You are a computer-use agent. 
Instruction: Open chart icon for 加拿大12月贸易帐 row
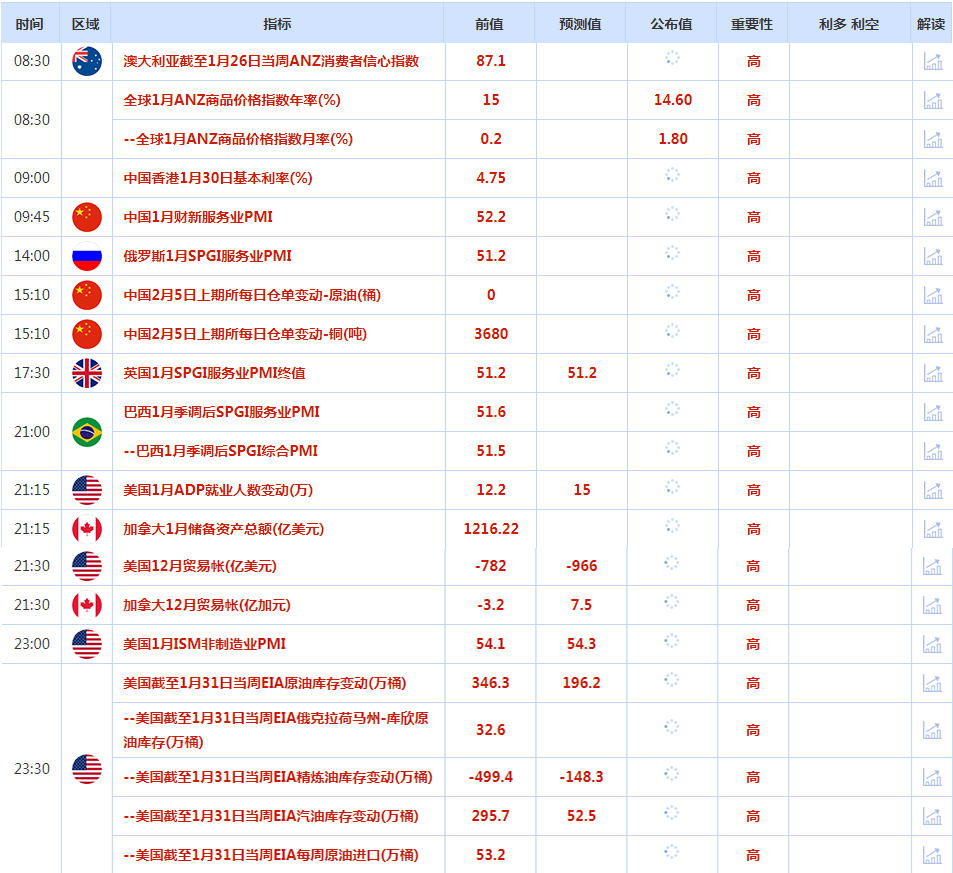932,605
